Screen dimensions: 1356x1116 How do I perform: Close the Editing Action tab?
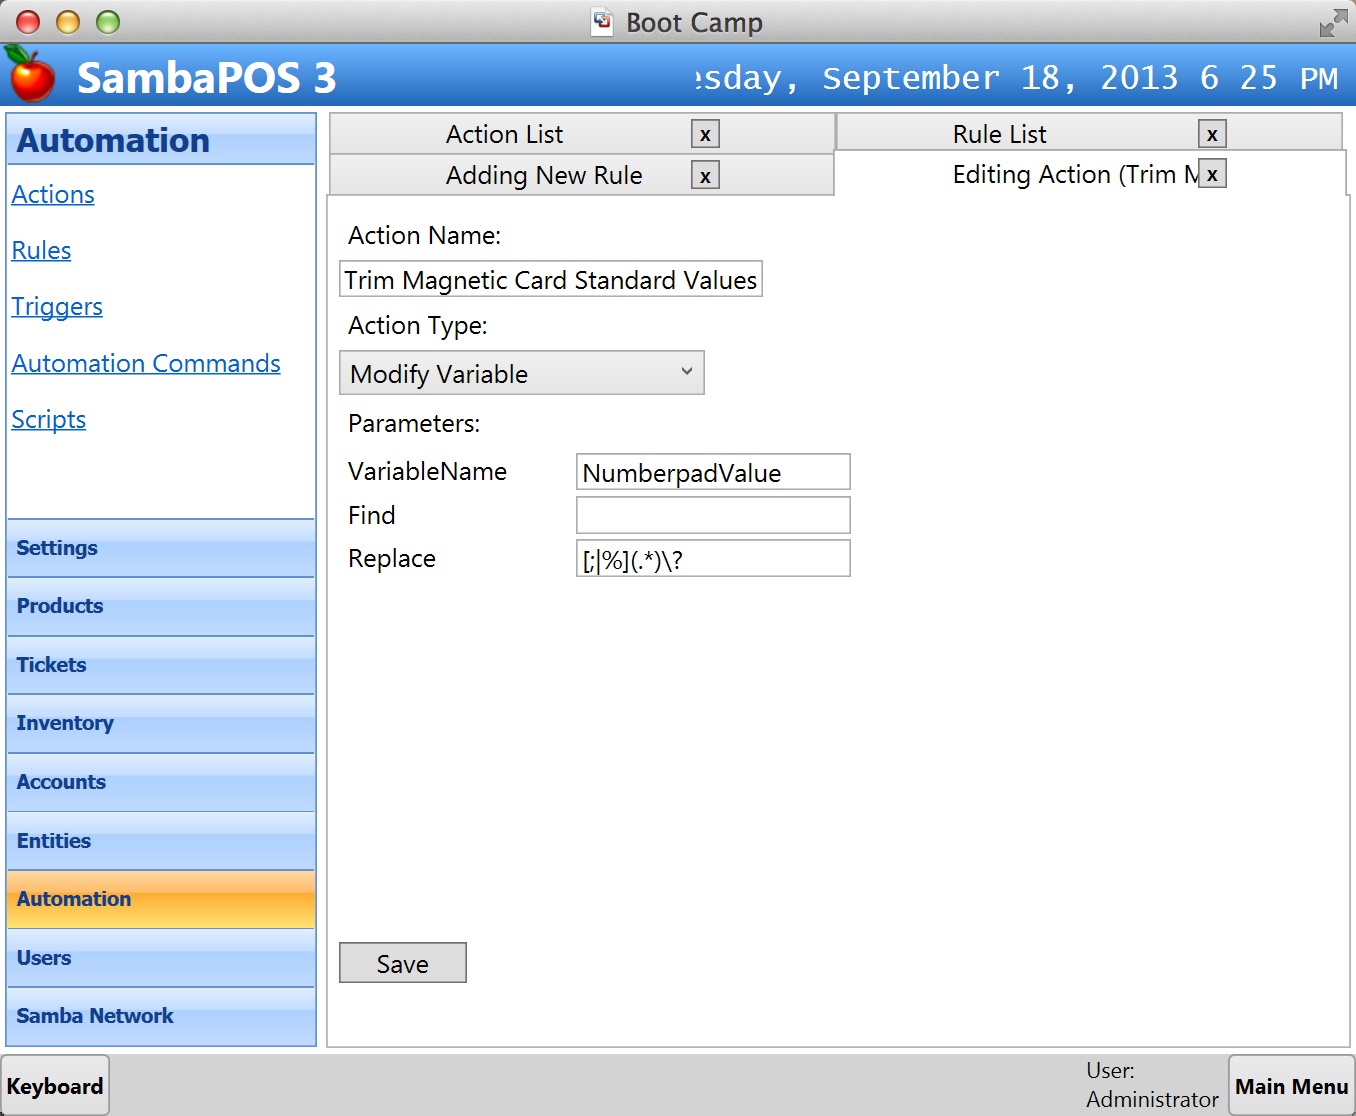(x=1212, y=175)
